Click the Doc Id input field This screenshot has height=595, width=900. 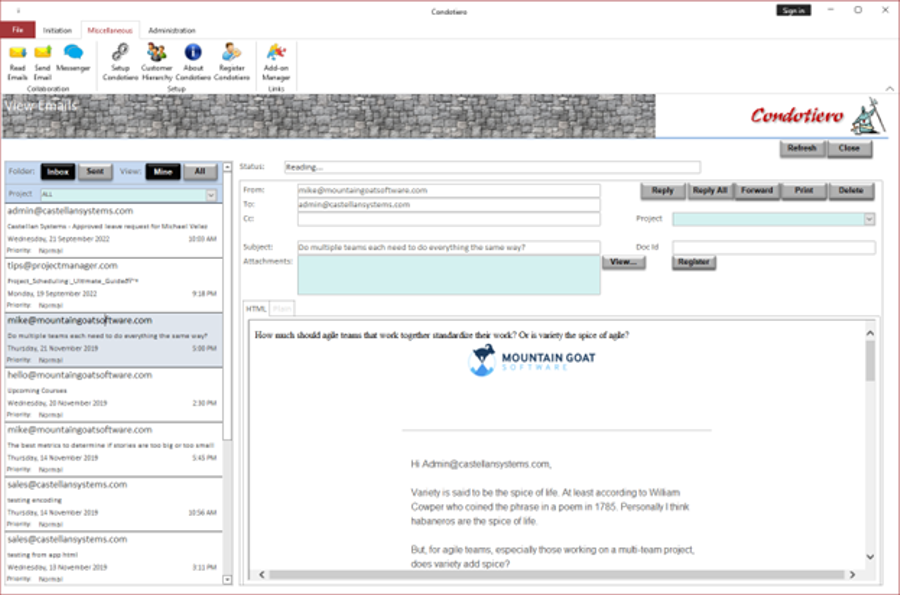[774, 248]
